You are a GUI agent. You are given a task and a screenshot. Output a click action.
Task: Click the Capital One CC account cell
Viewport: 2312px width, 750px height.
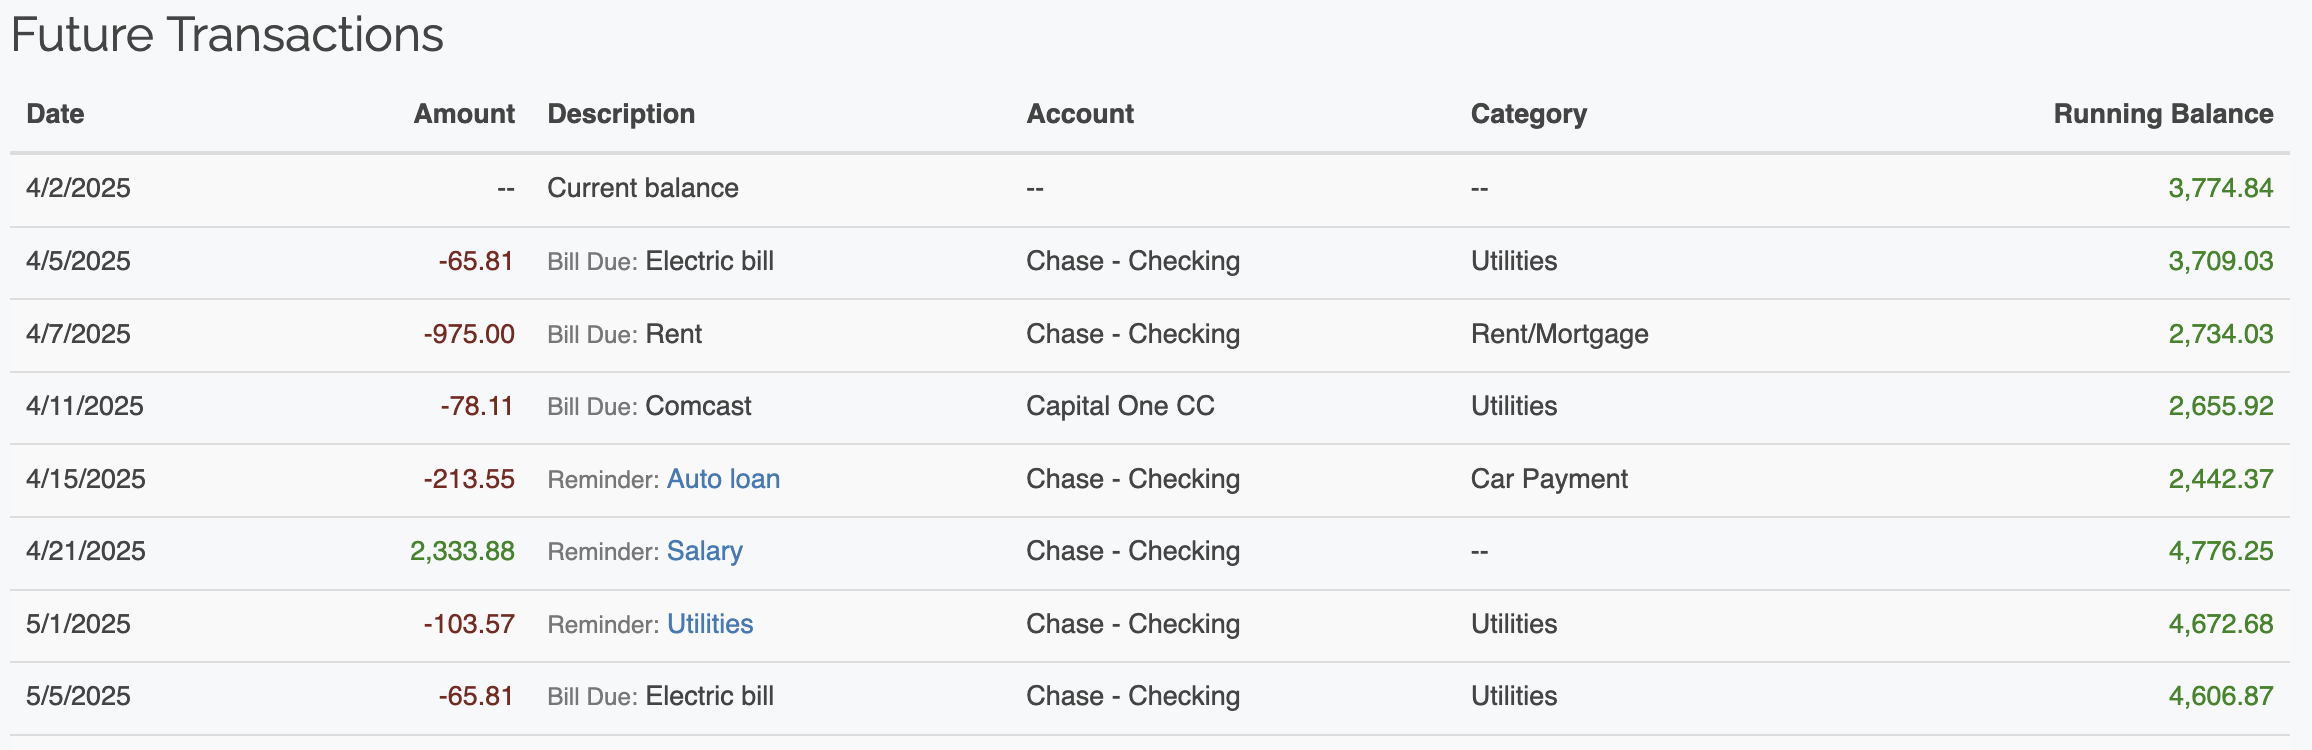(x=1120, y=406)
